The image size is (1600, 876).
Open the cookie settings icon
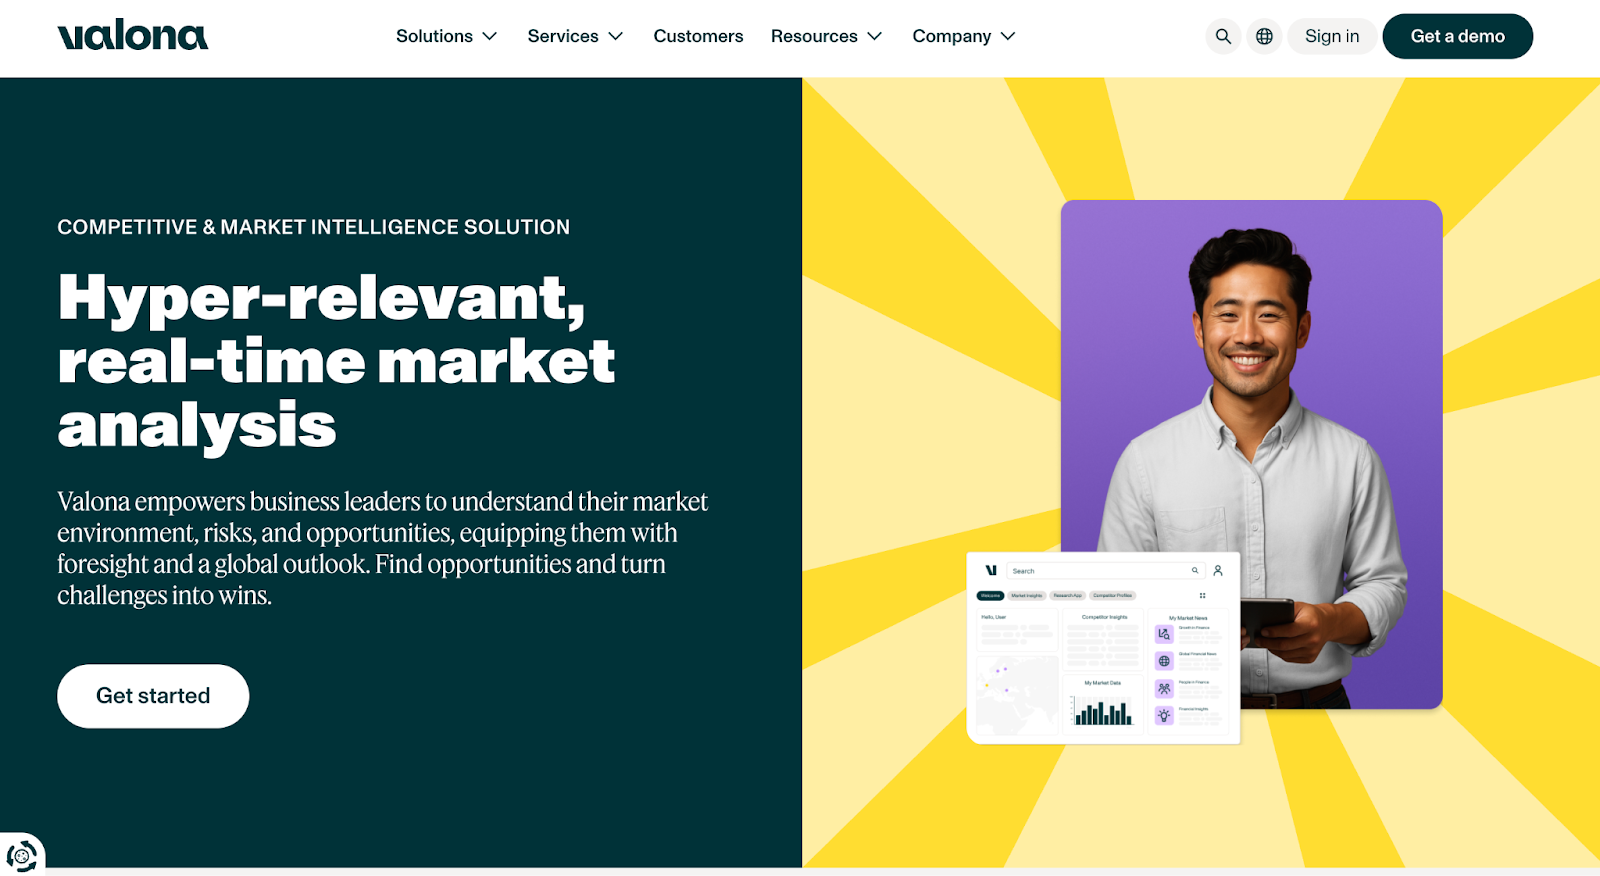tap(22, 856)
